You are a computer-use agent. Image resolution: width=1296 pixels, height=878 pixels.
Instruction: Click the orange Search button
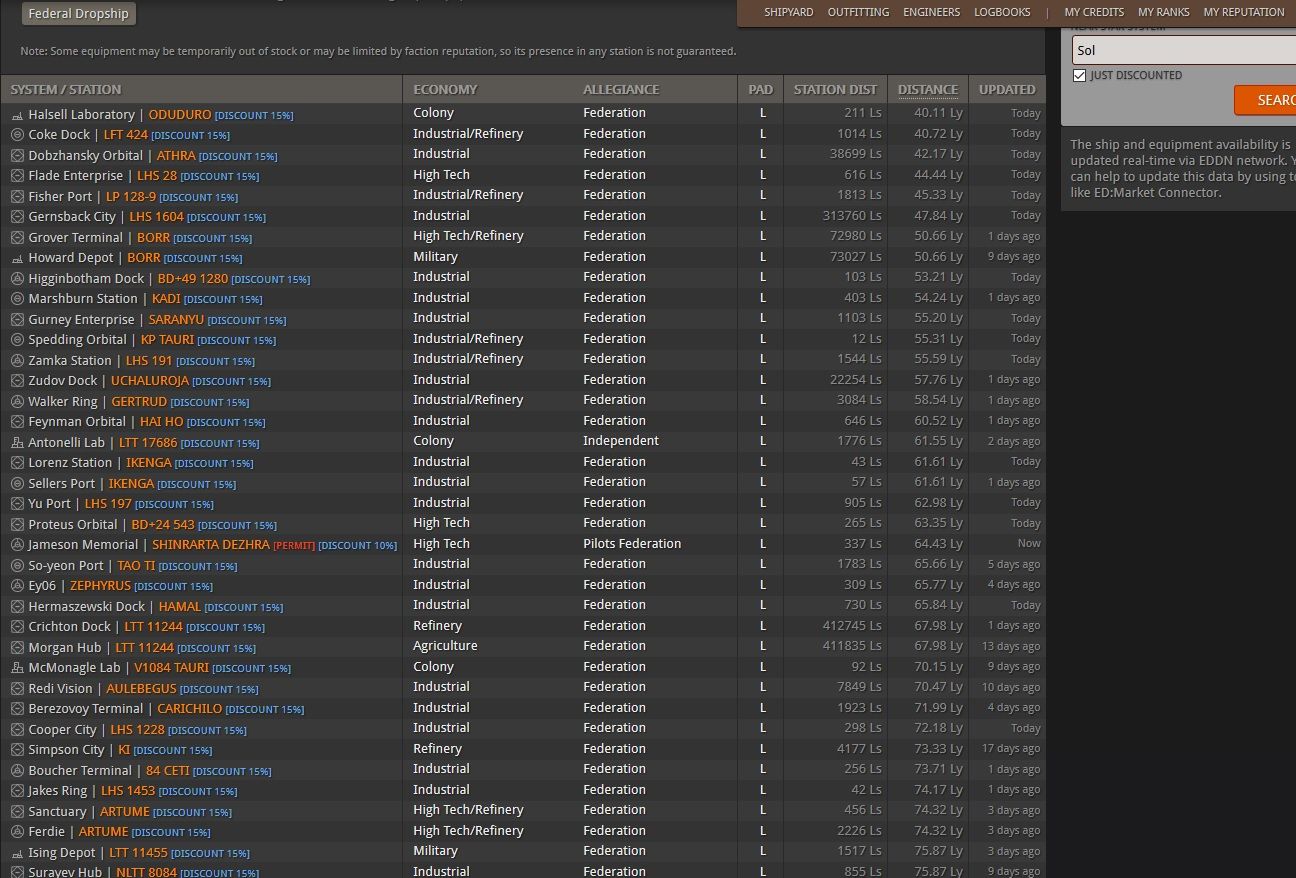(x=1266, y=100)
